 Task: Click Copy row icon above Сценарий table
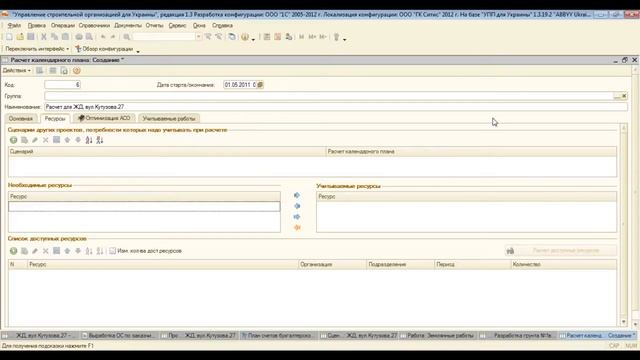24,140
